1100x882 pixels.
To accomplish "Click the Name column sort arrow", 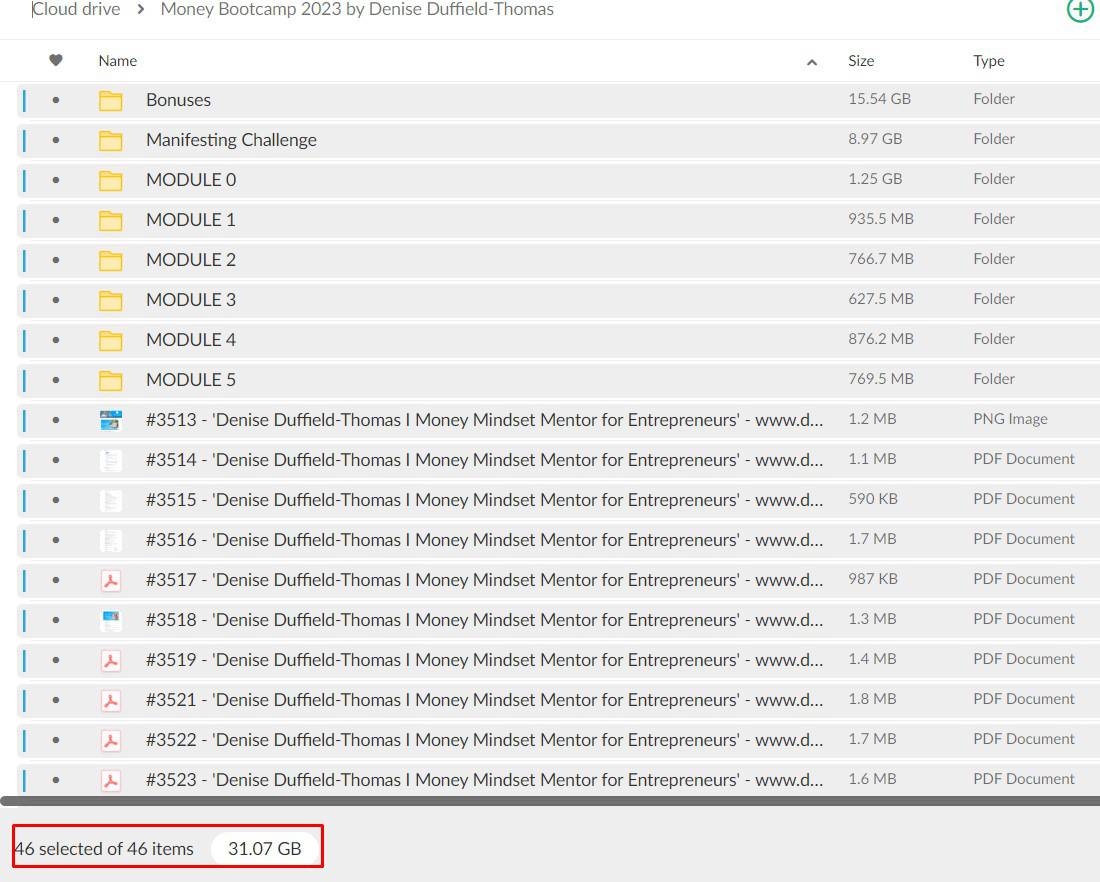I will (812, 62).
